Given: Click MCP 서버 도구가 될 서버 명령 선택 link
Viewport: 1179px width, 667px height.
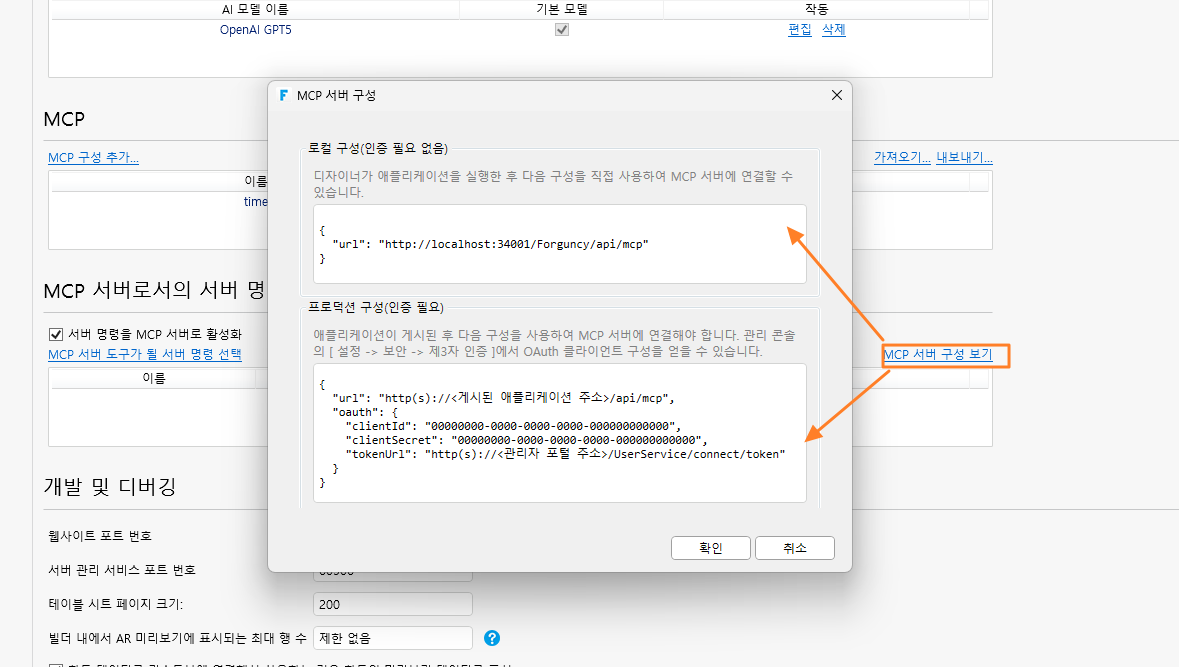Looking at the screenshot, I should coord(144,354).
